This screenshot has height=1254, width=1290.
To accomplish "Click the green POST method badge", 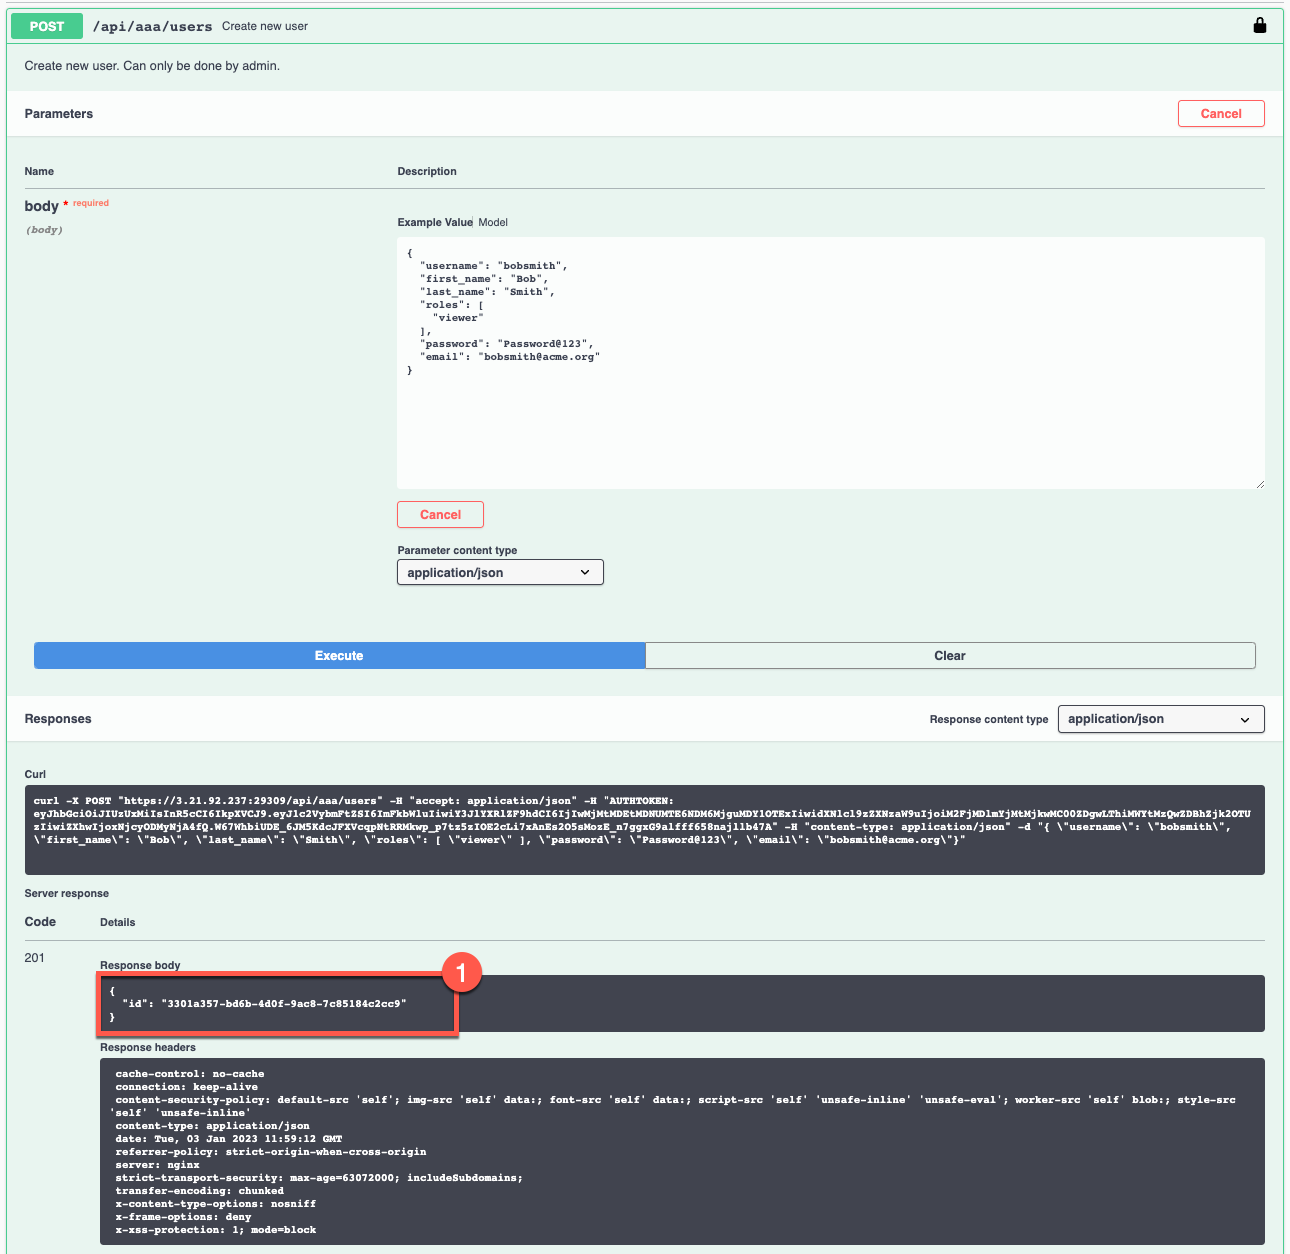I will point(46,26).
